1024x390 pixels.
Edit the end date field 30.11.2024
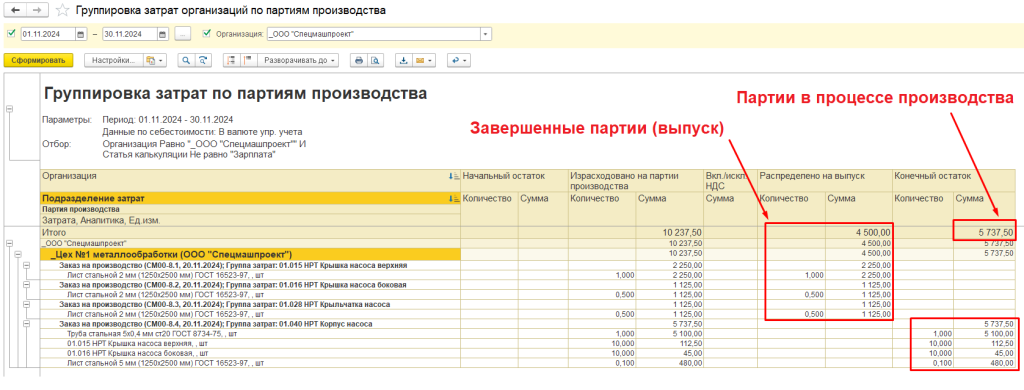(x=130, y=34)
